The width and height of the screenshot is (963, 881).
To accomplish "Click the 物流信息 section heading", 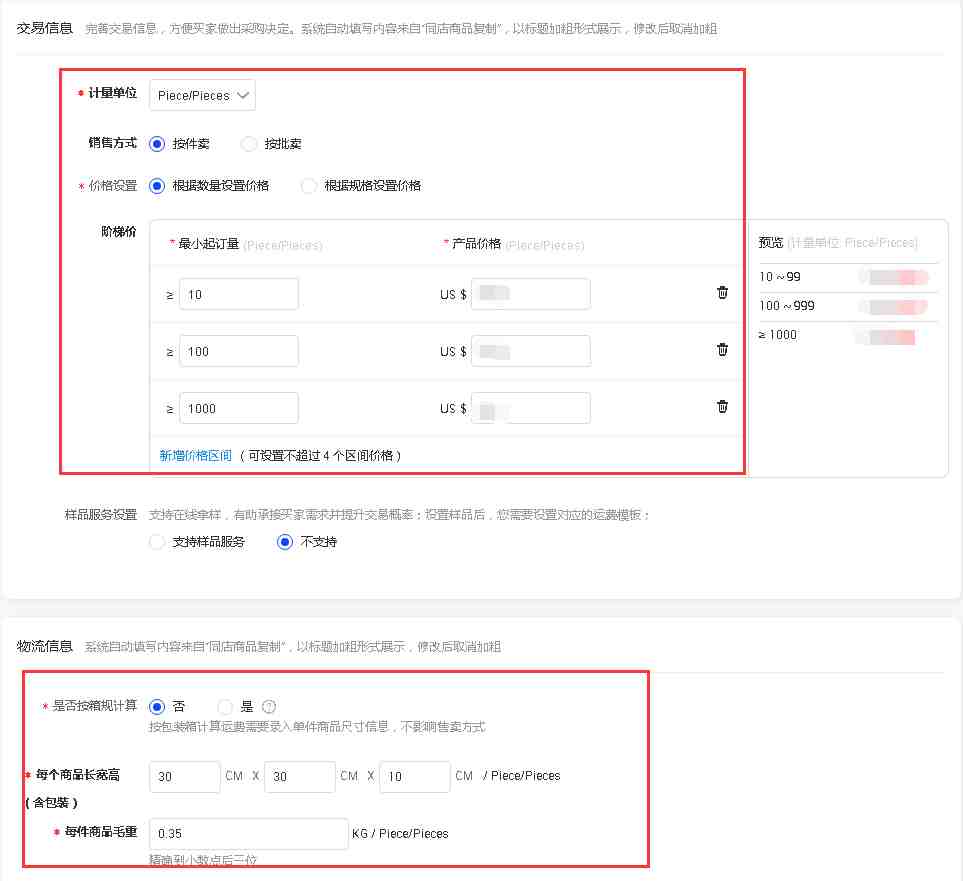I will coord(45,646).
